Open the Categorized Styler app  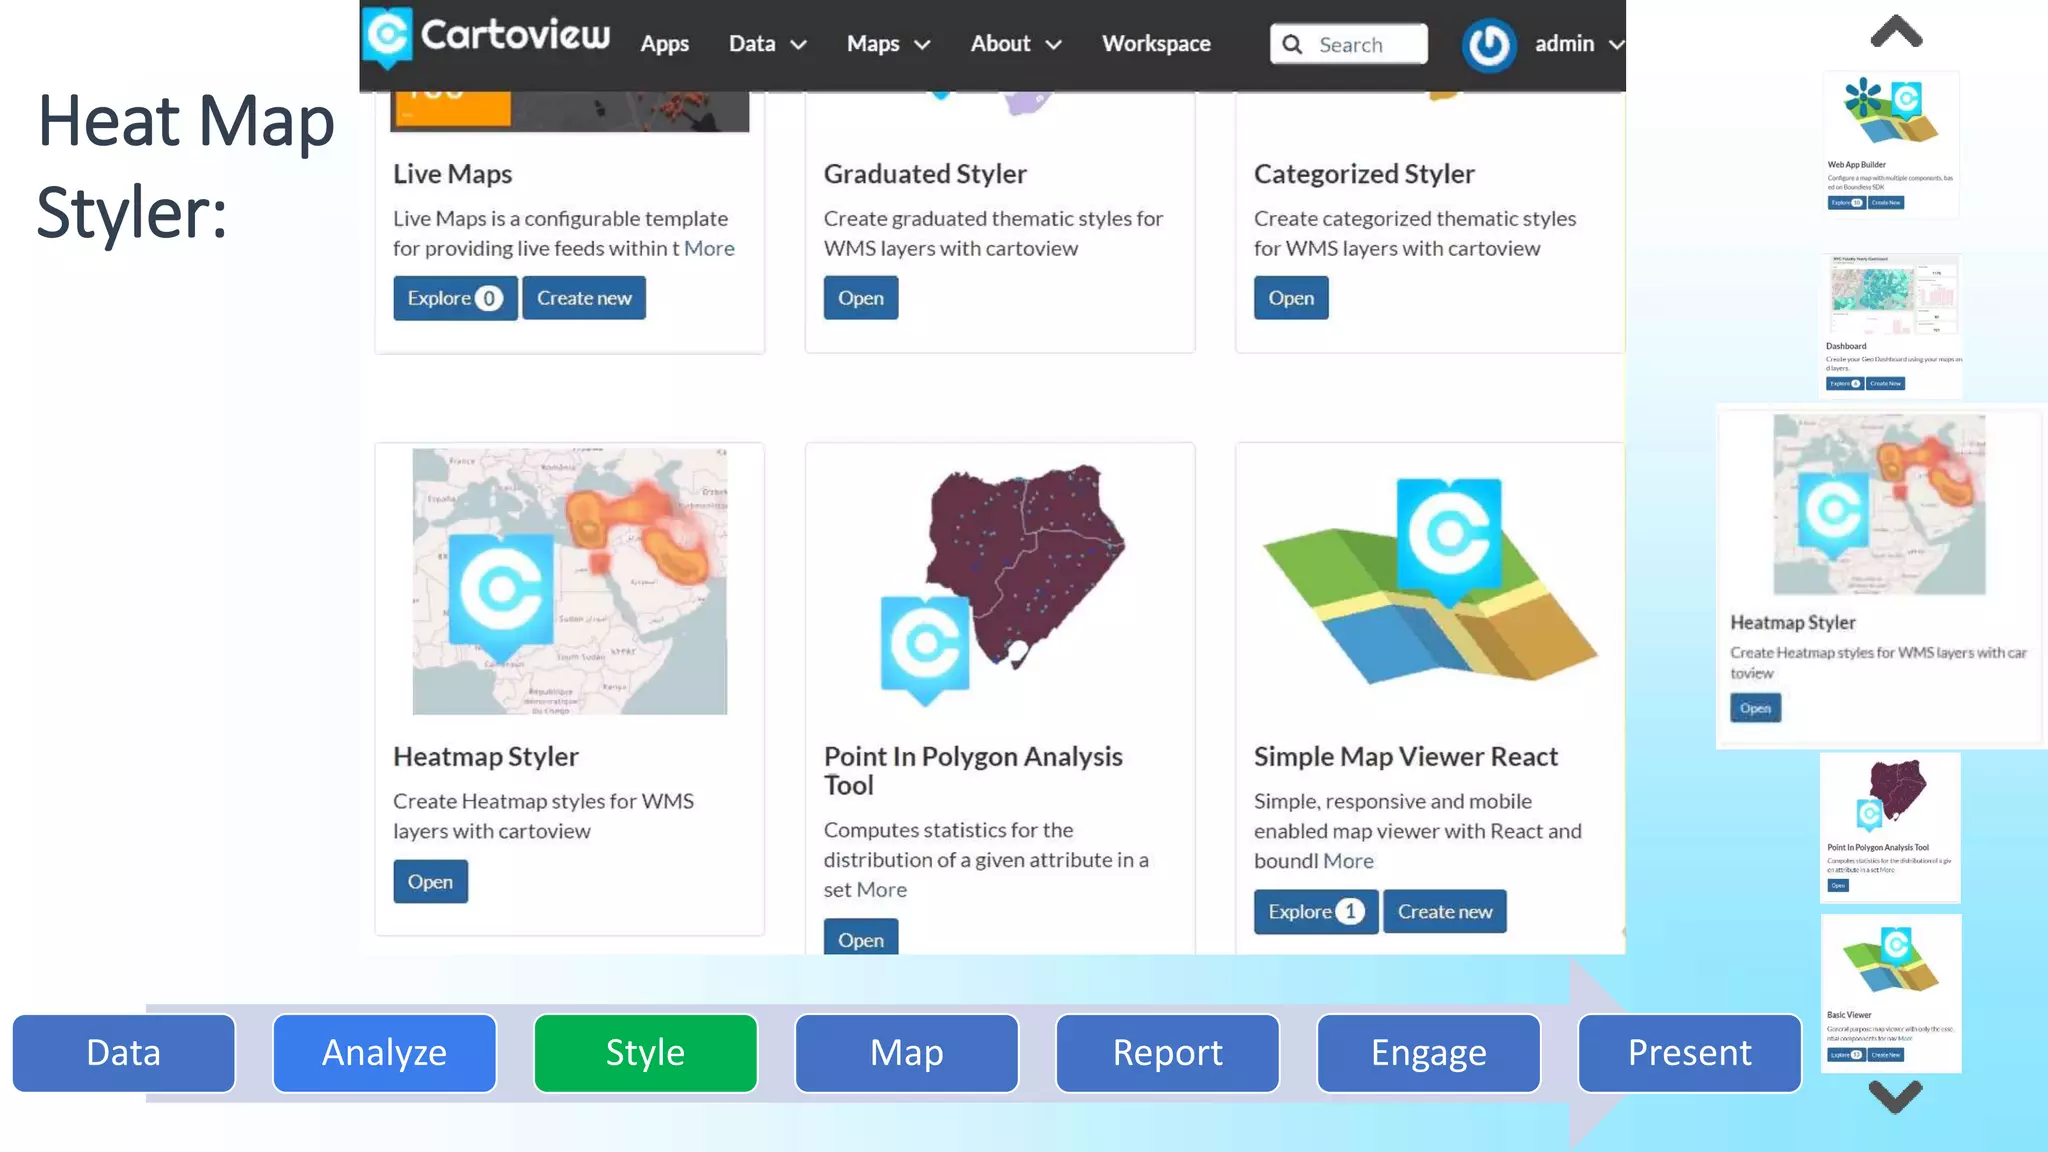(x=1291, y=298)
